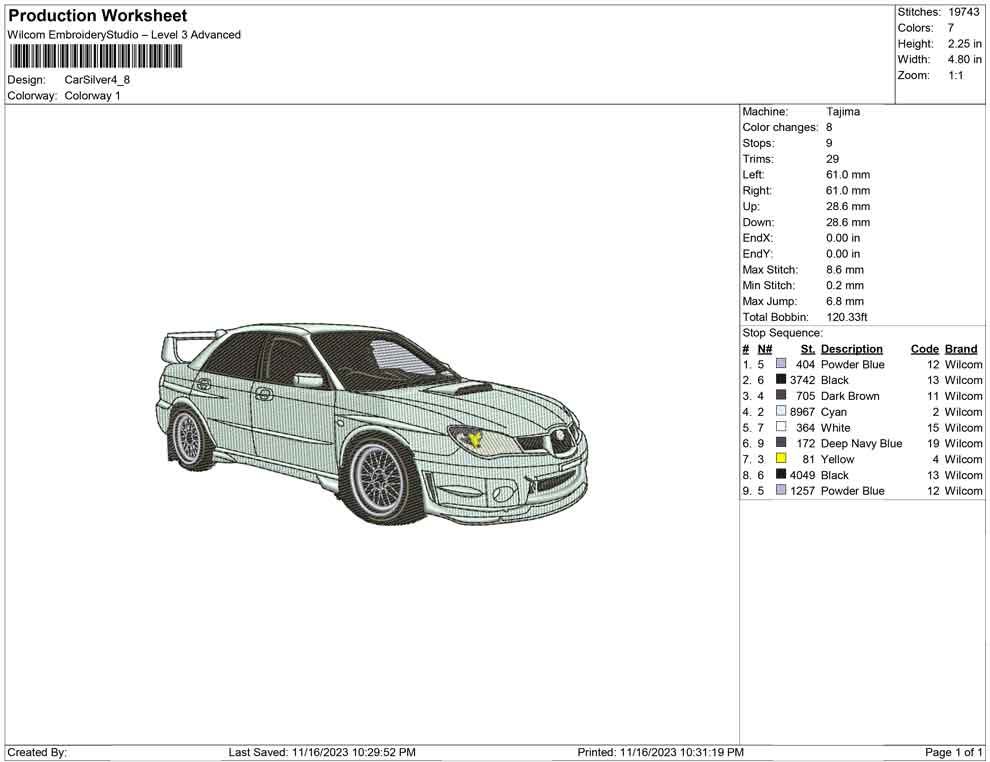
Task: Click the Page 1 of 1 footer text
Action: (x=954, y=752)
